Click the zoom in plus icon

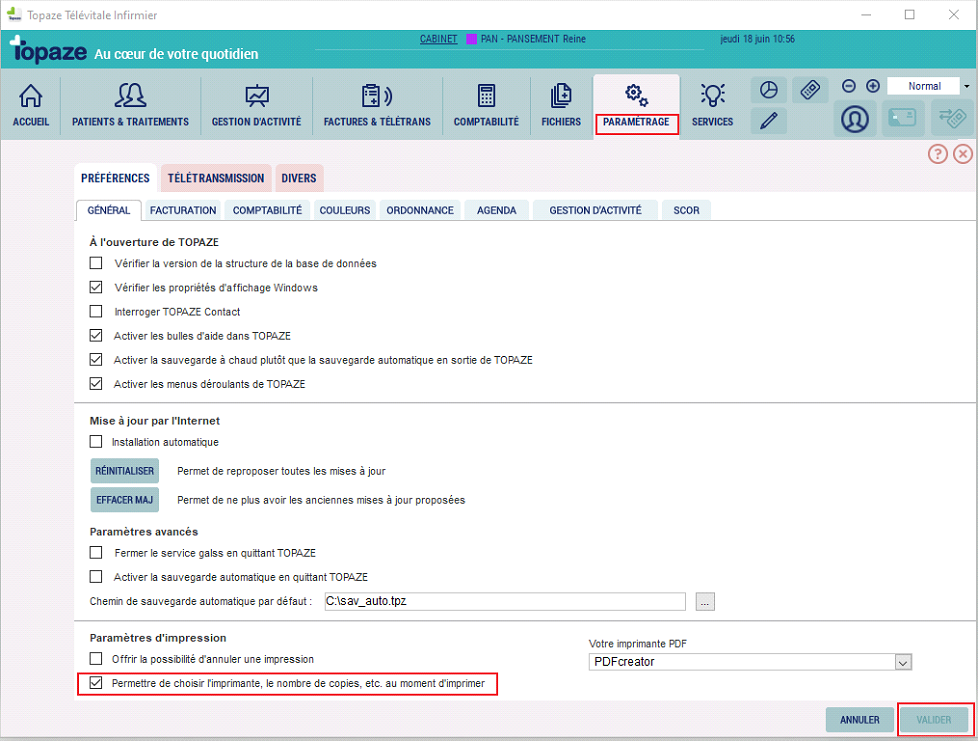pyautogui.click(x=873, y=86)
